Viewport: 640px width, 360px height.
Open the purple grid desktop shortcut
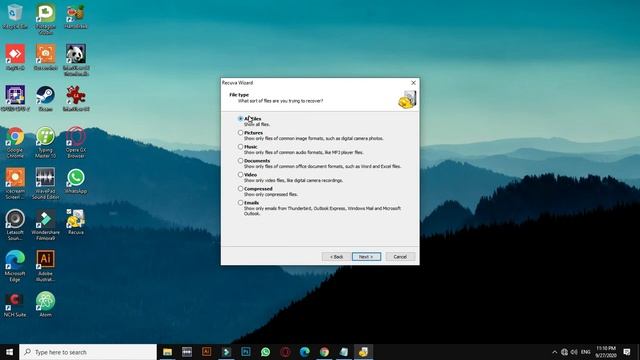pyautogui.click(x=15, y=98)
